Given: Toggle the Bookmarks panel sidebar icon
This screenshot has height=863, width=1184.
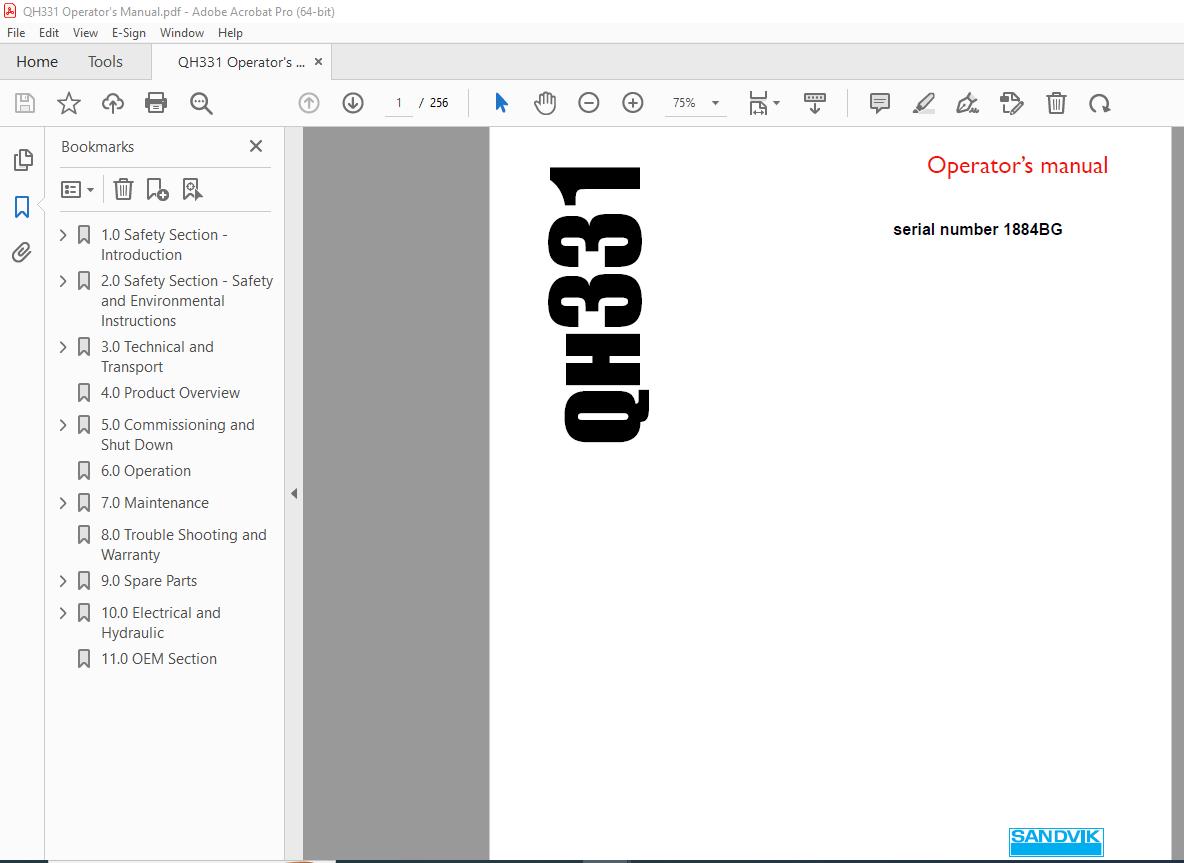Looking at the screenshot, I should click(22, 206).
